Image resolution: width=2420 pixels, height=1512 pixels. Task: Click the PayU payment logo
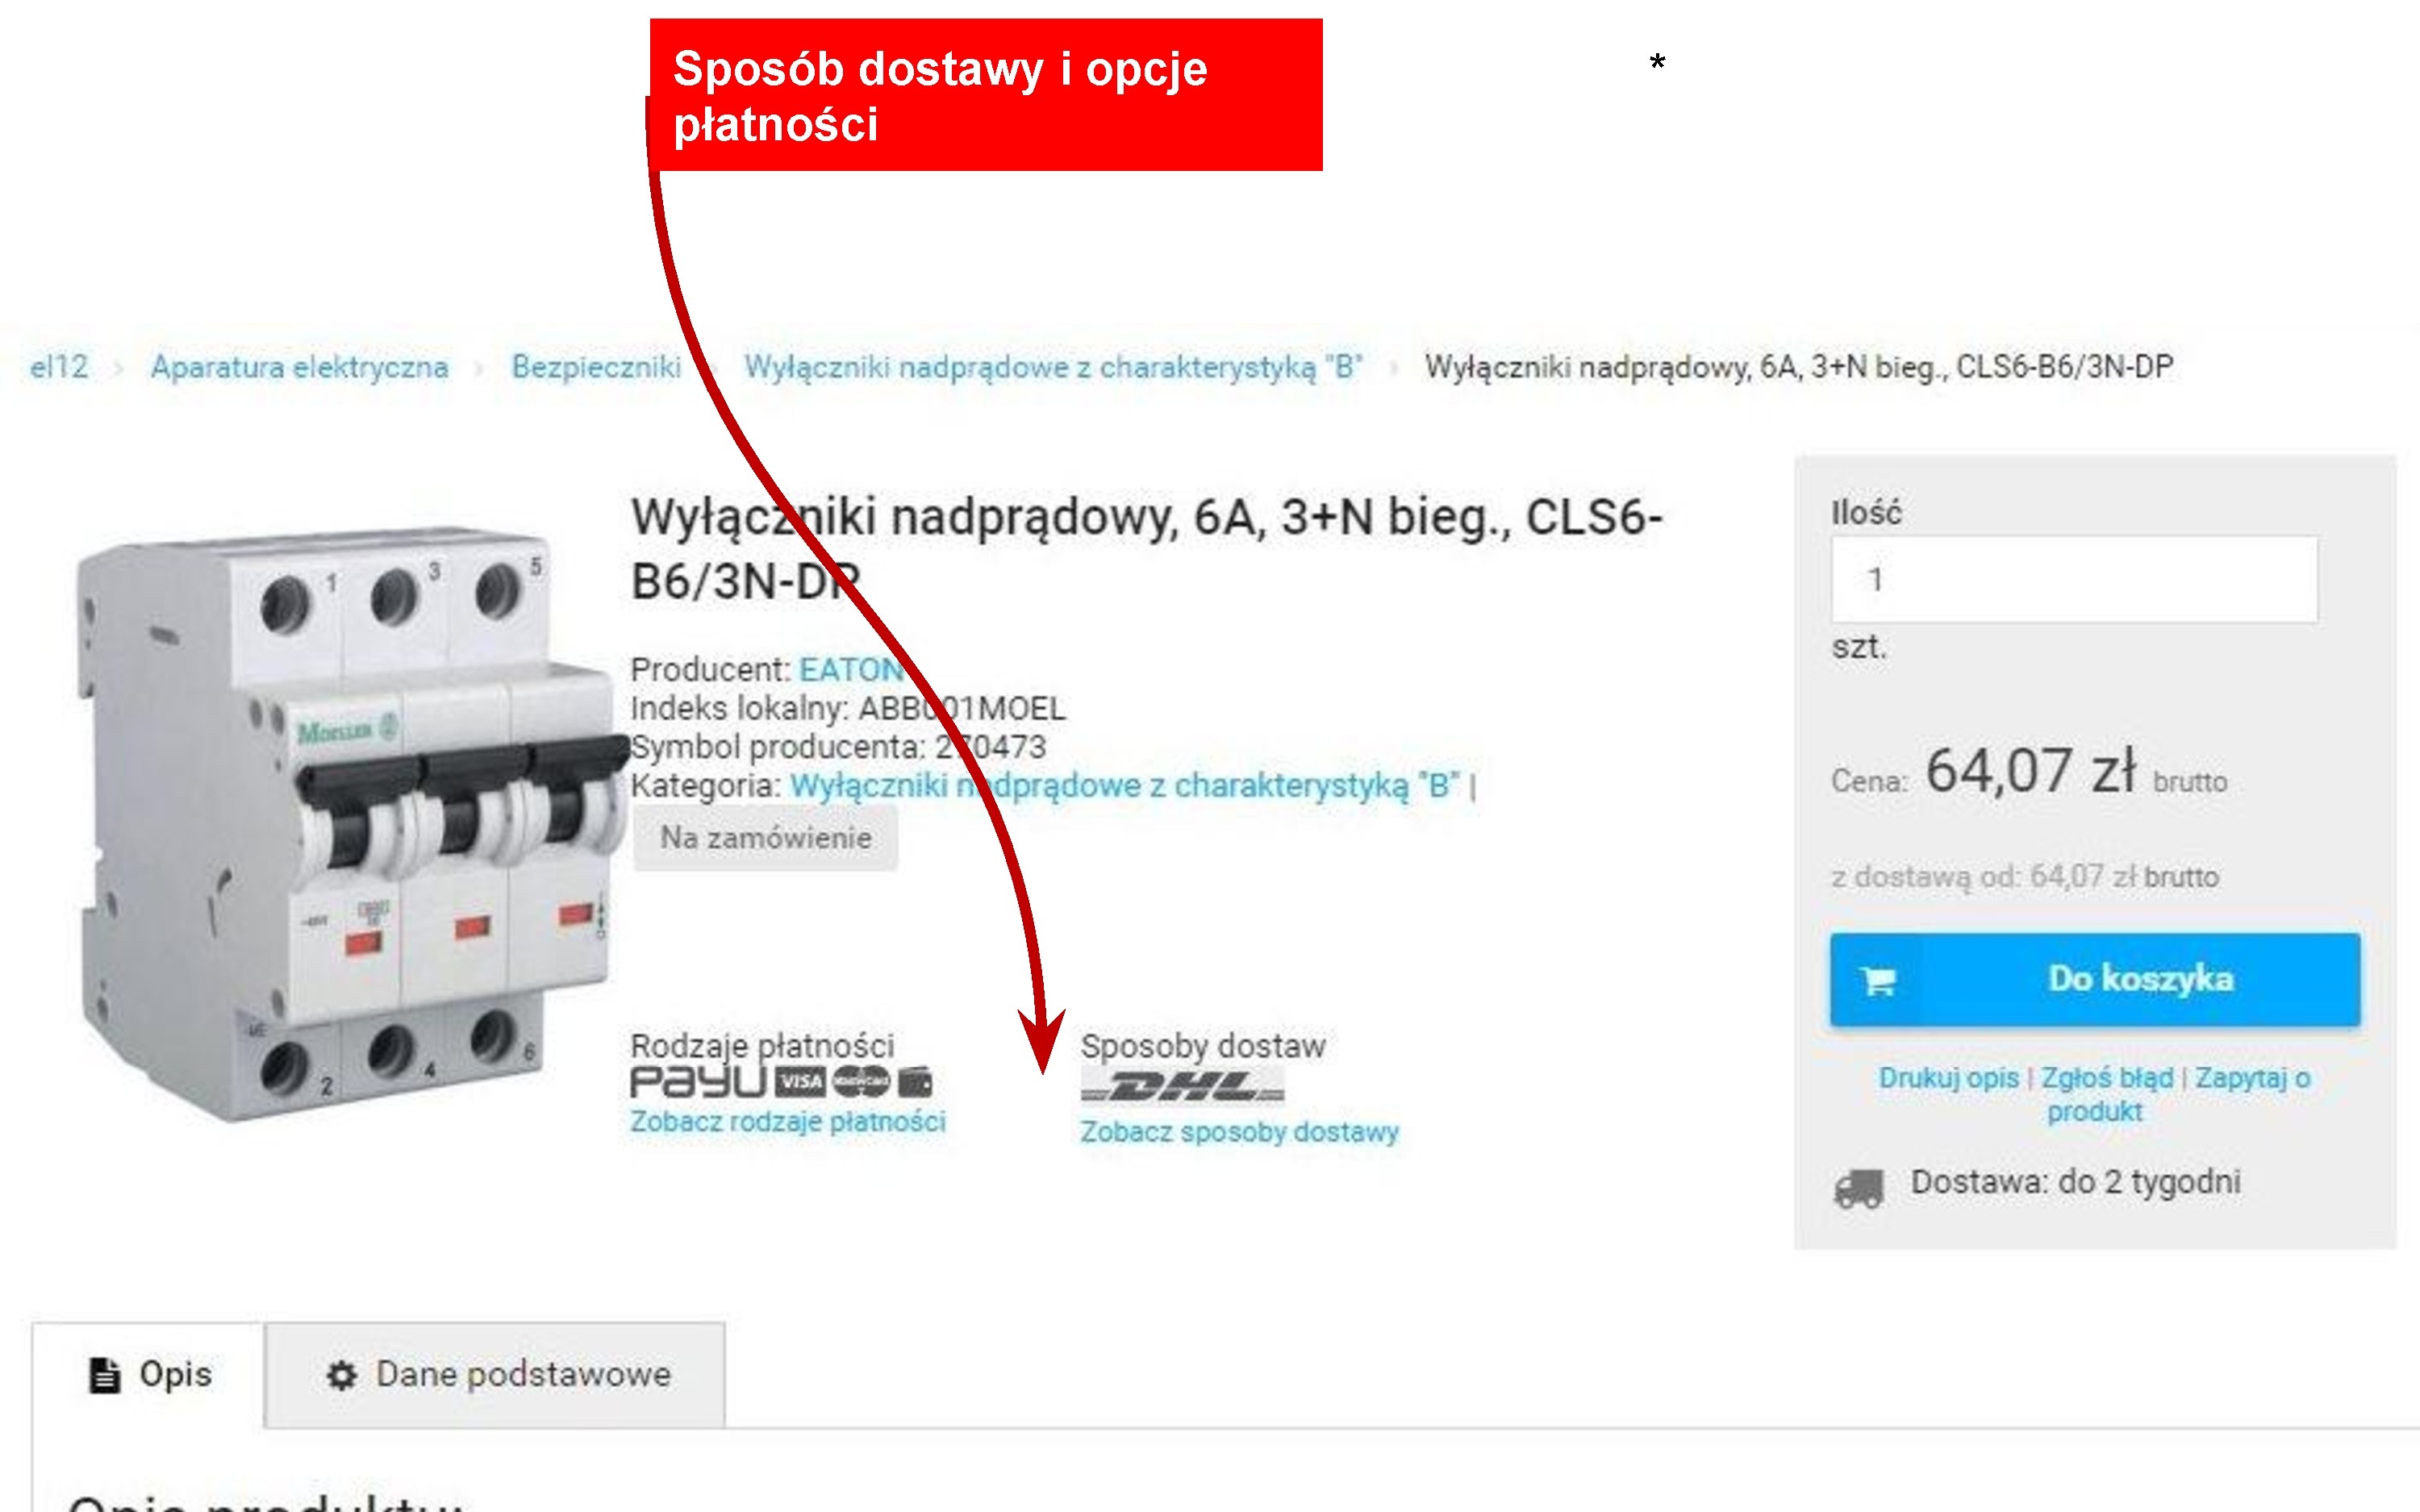click(698, 1083)
